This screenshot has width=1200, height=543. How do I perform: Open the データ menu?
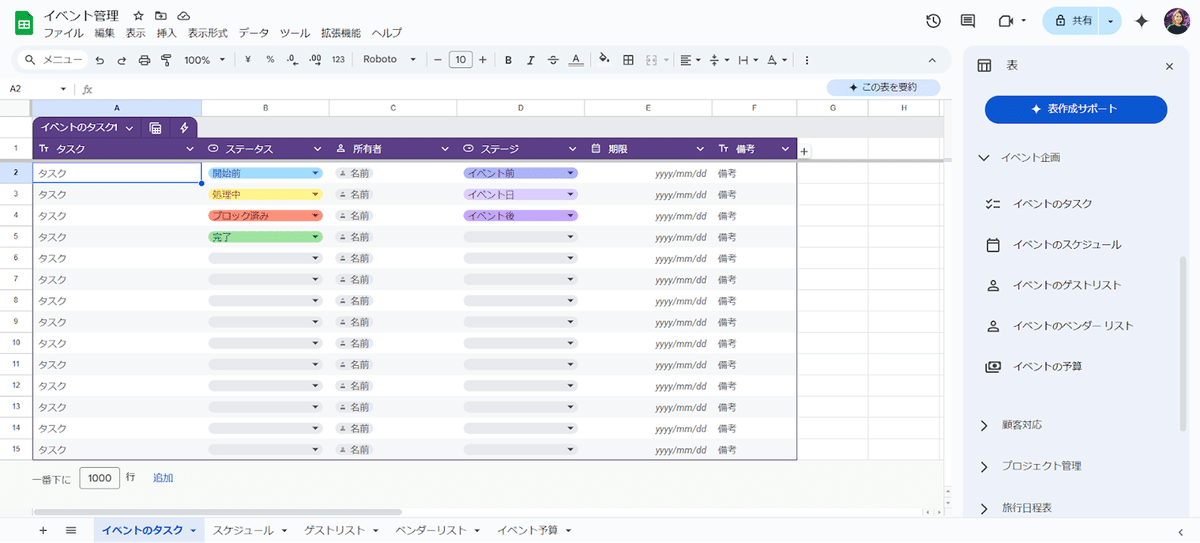pos(254,33)
